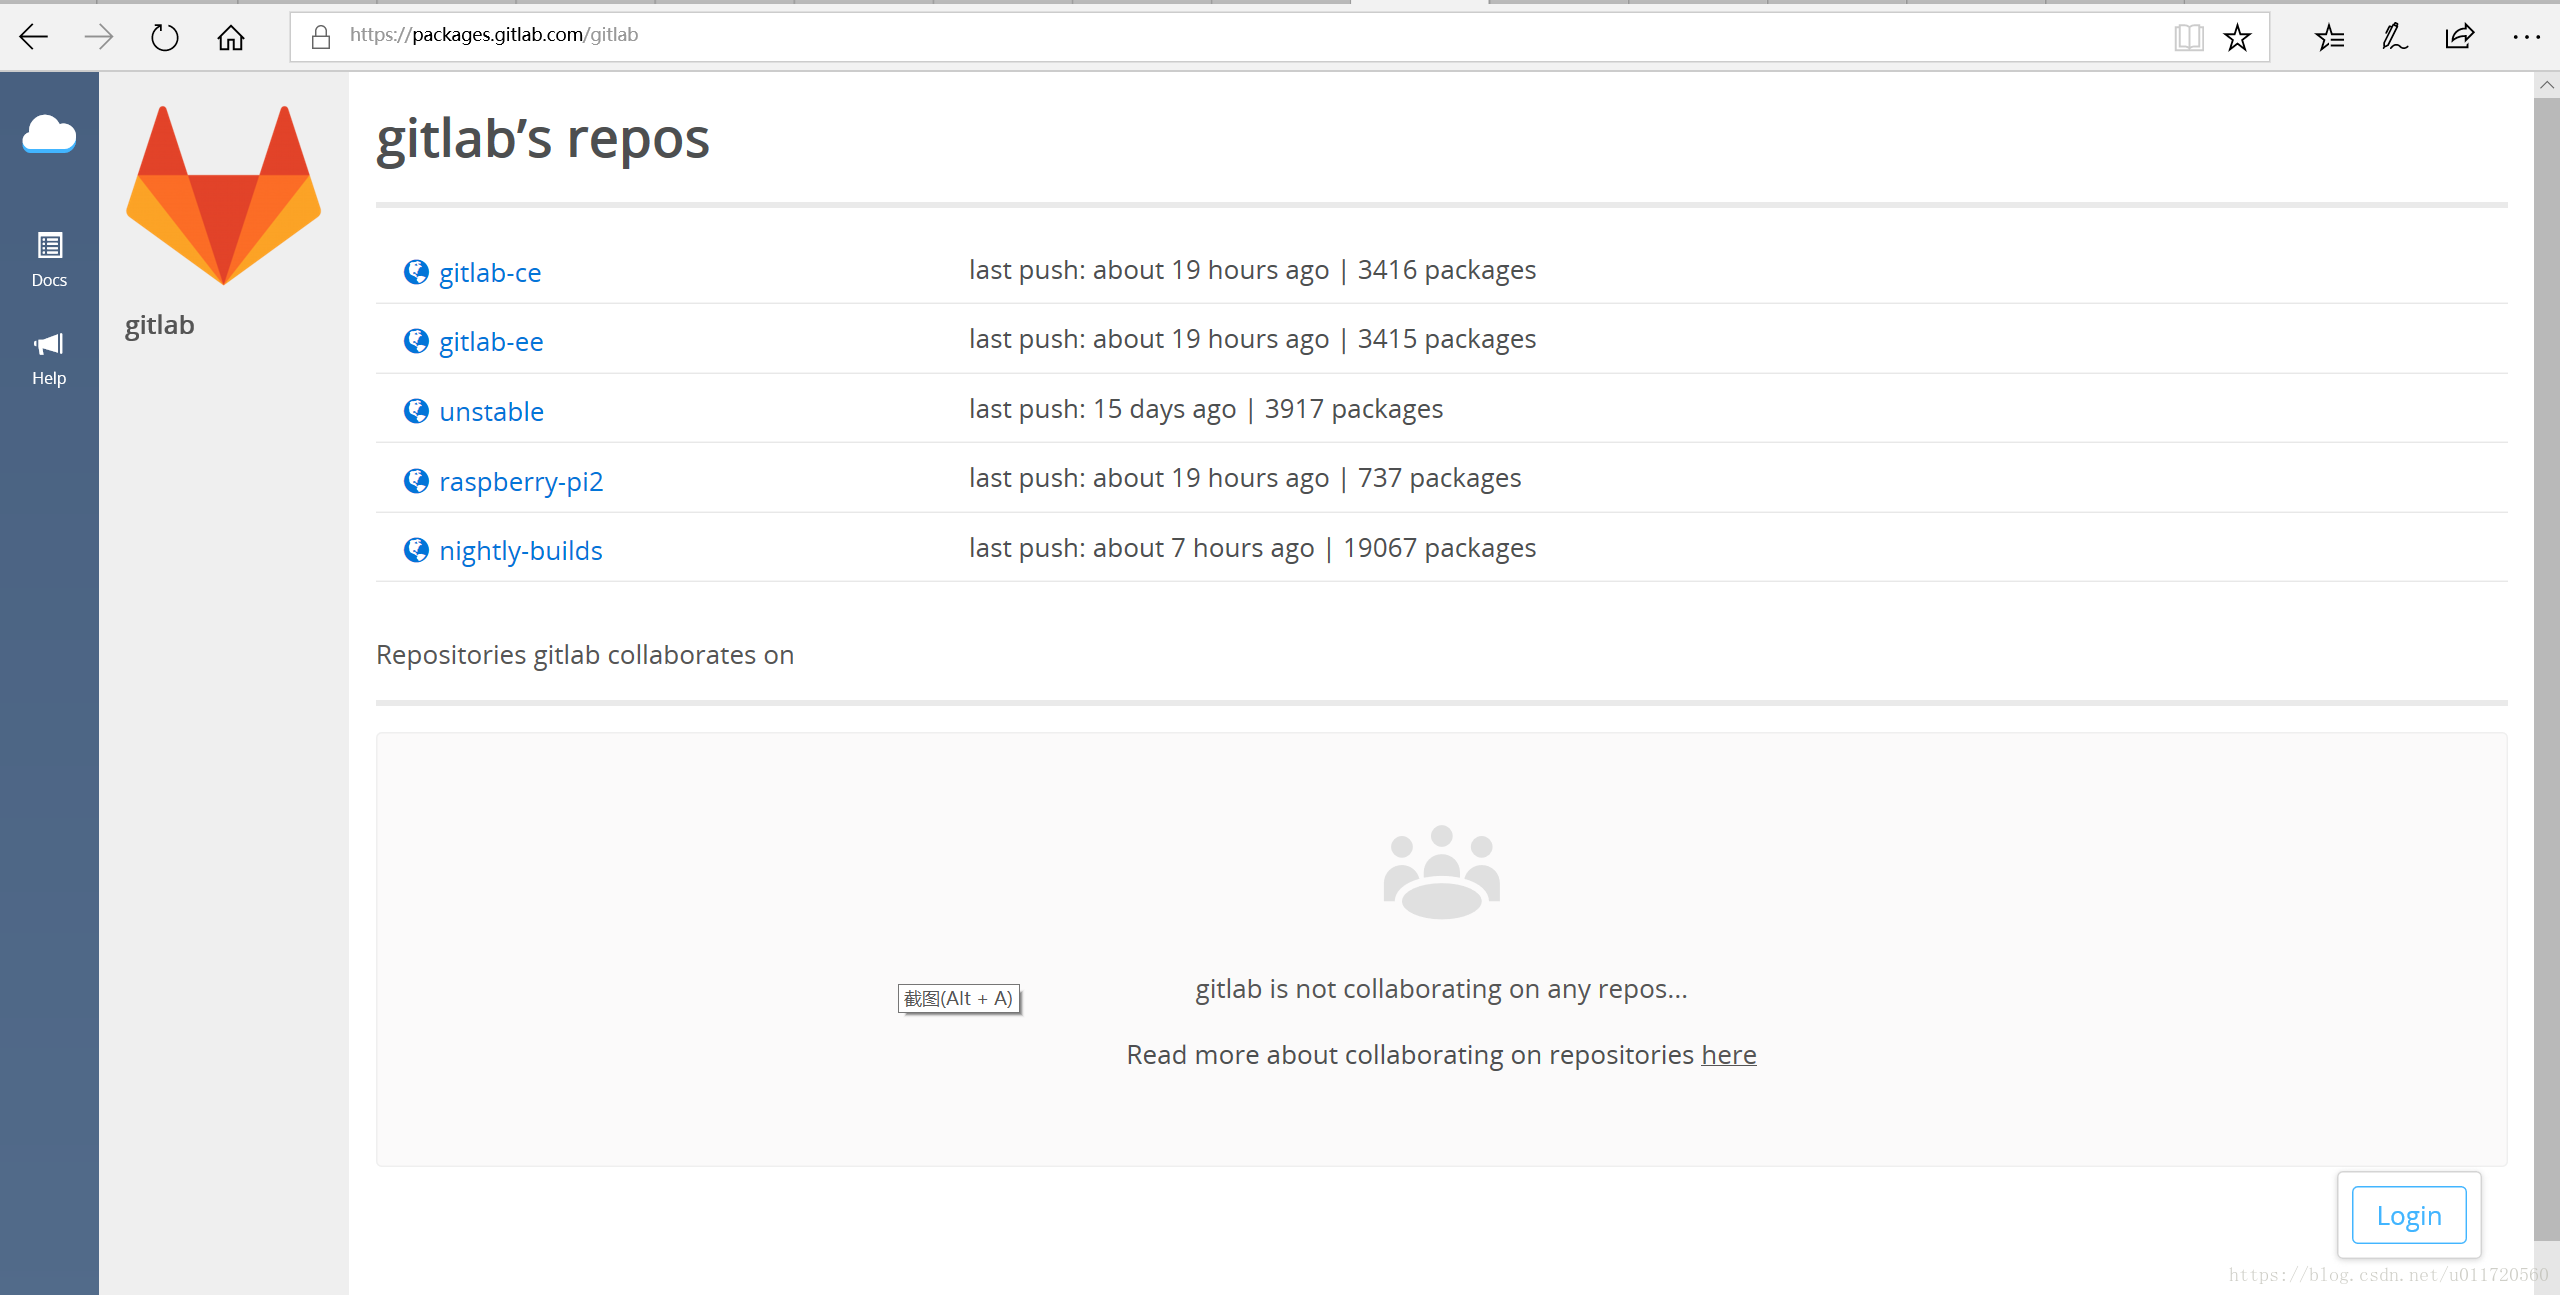This screenshot has width=2560, height=1295.
Task: Follow the 'here' collaborating link
Action: [1729, 1054]
